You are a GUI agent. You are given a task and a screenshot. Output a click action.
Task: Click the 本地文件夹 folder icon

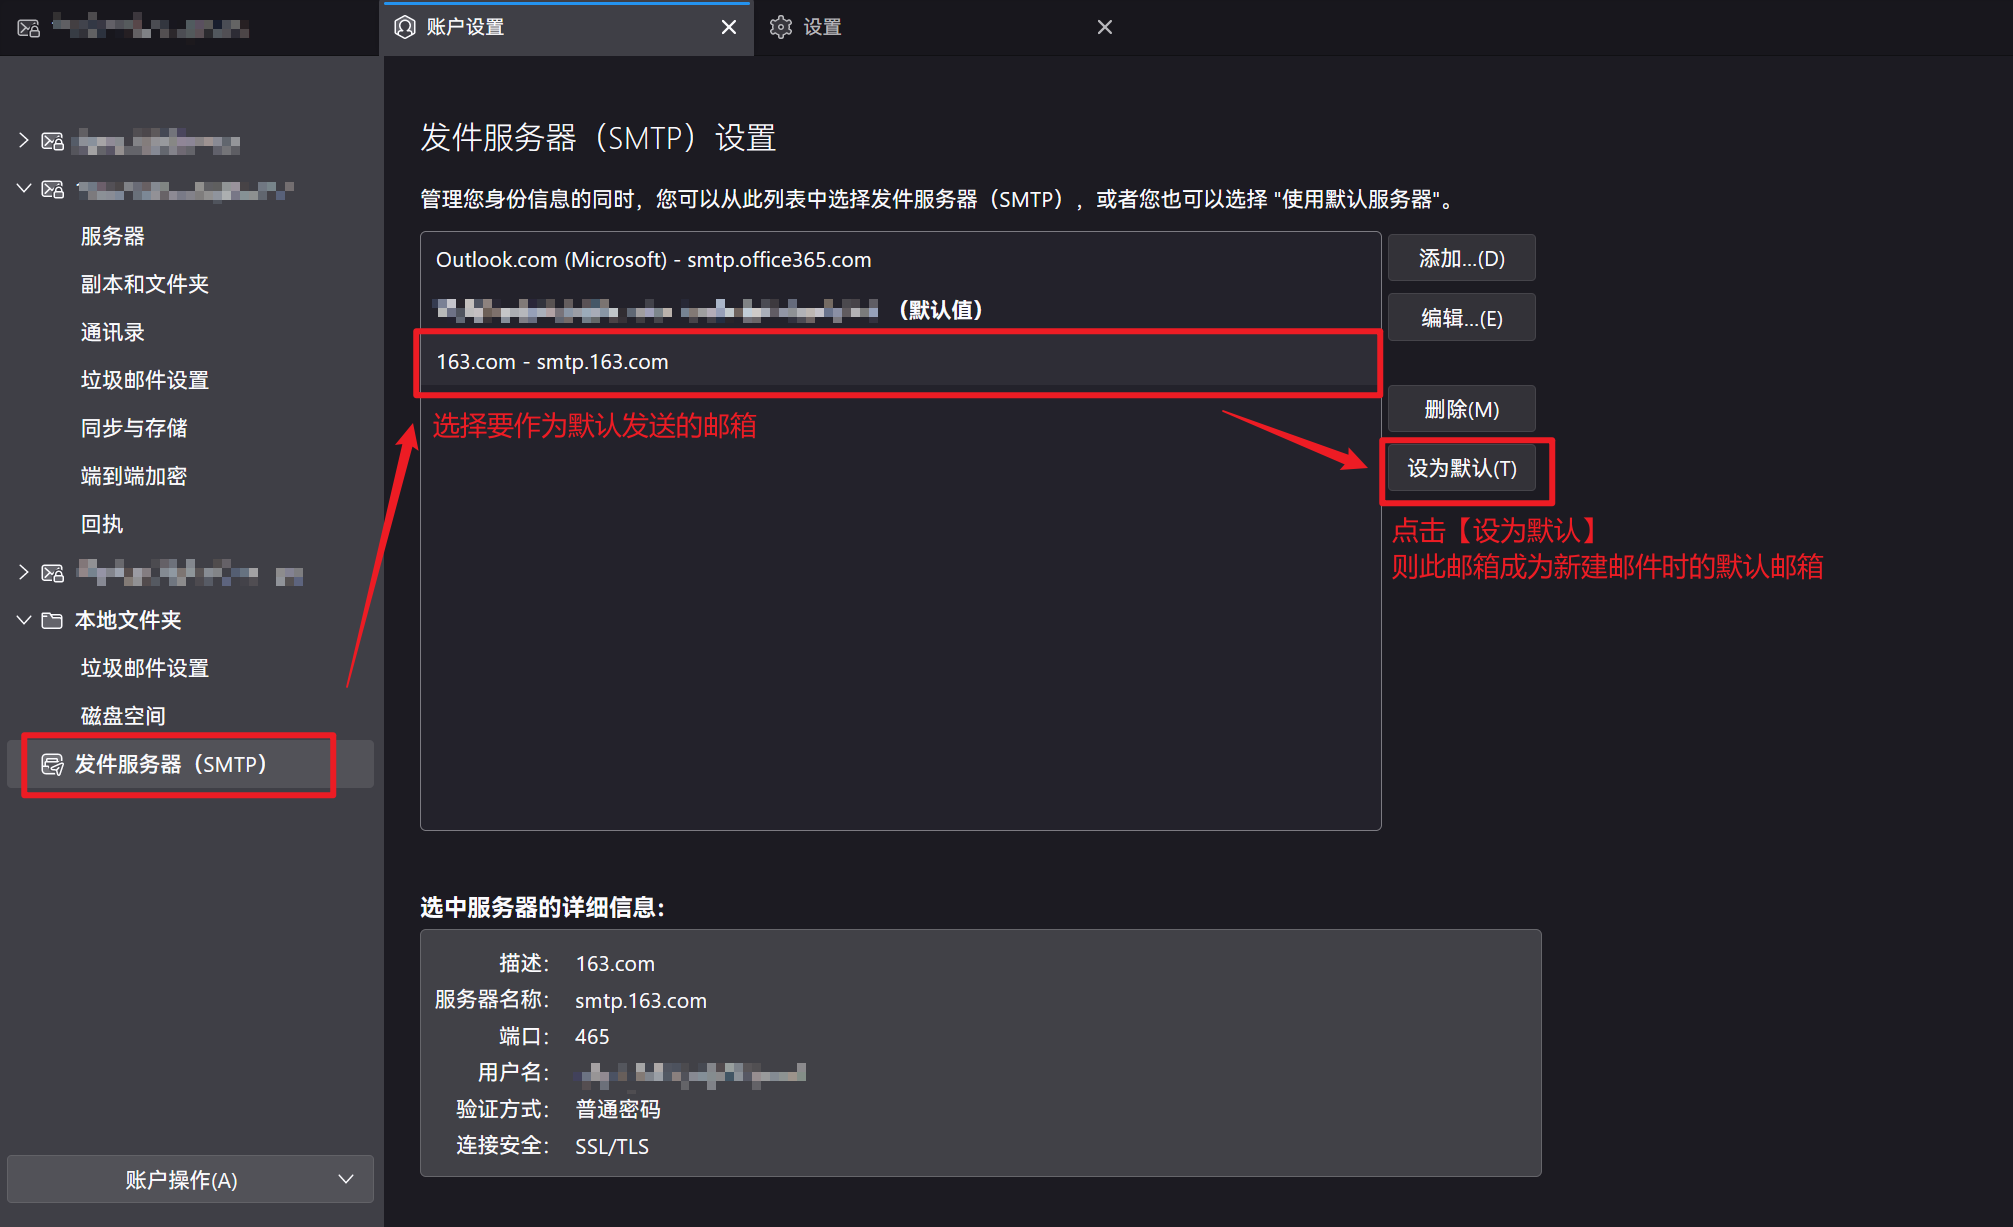(x=52, y=621)
